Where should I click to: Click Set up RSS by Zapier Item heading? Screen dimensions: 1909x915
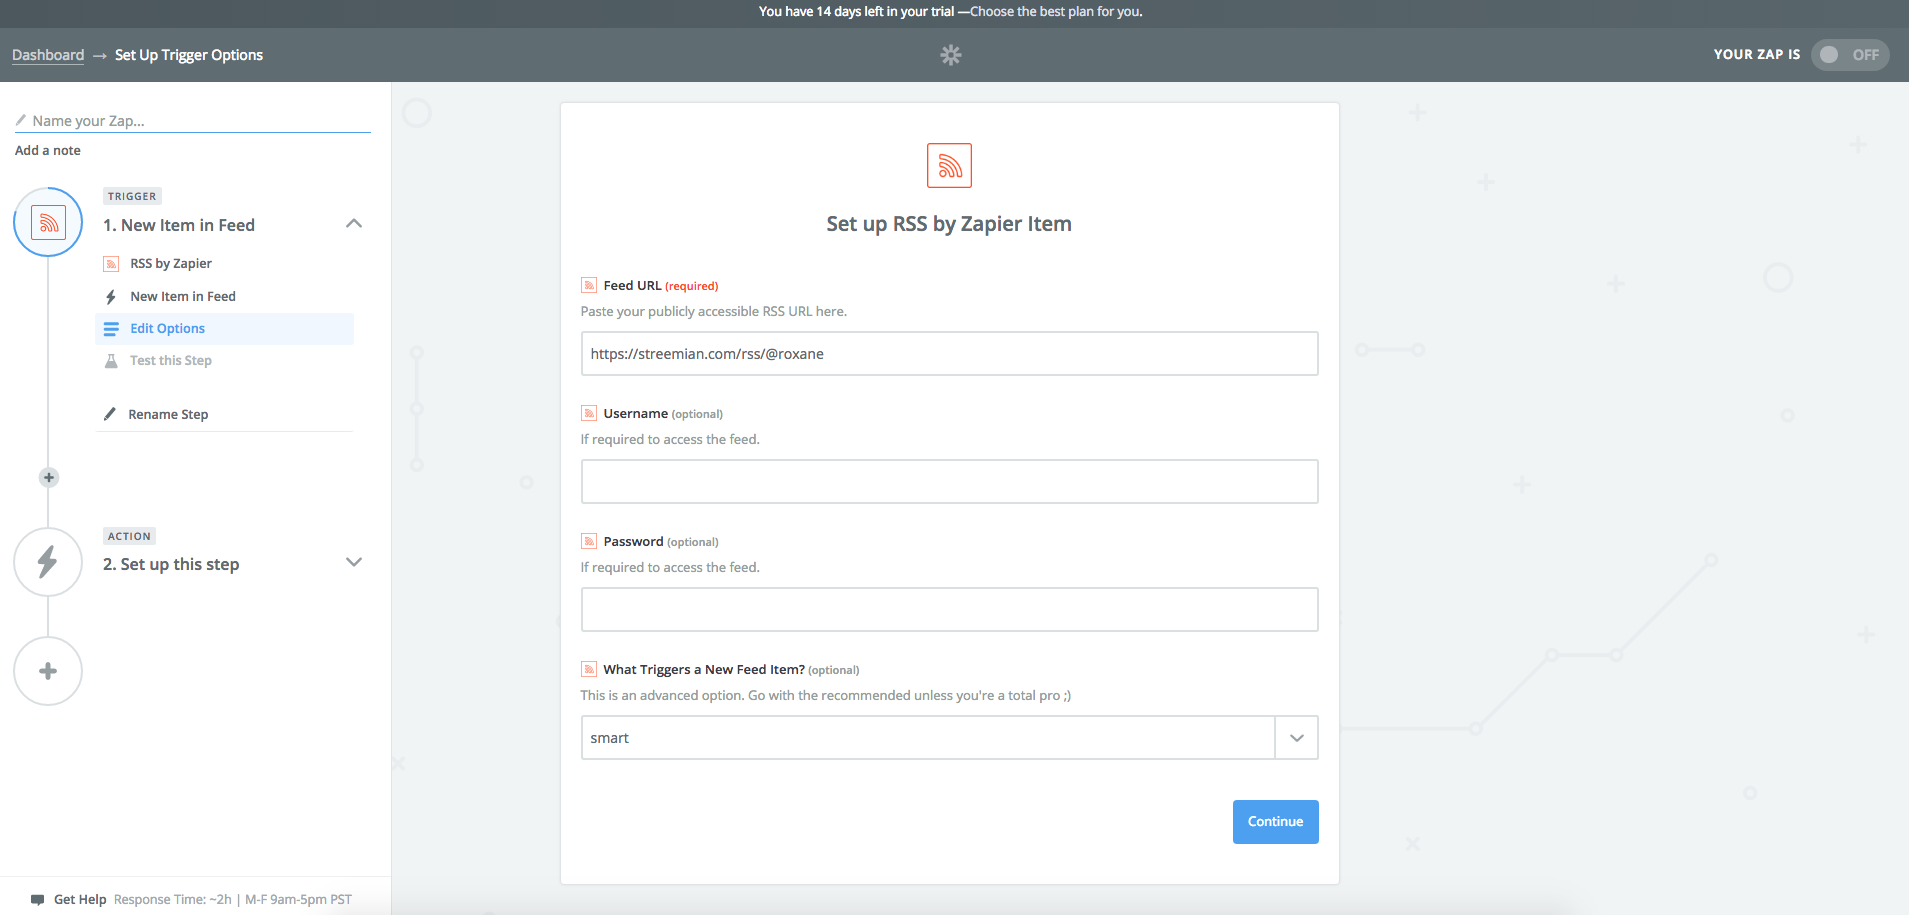(x=949, y=224)
